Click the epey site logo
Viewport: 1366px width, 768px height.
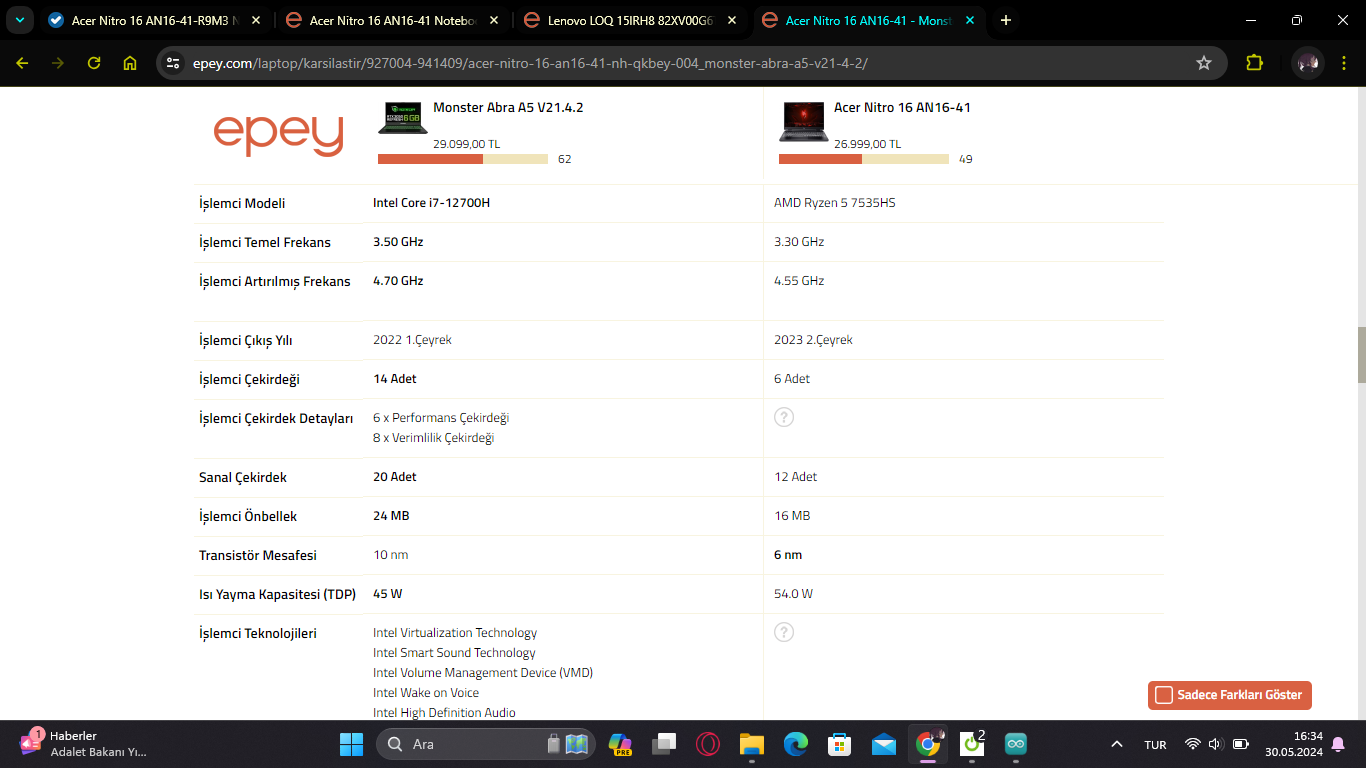[x=279, y=135]
